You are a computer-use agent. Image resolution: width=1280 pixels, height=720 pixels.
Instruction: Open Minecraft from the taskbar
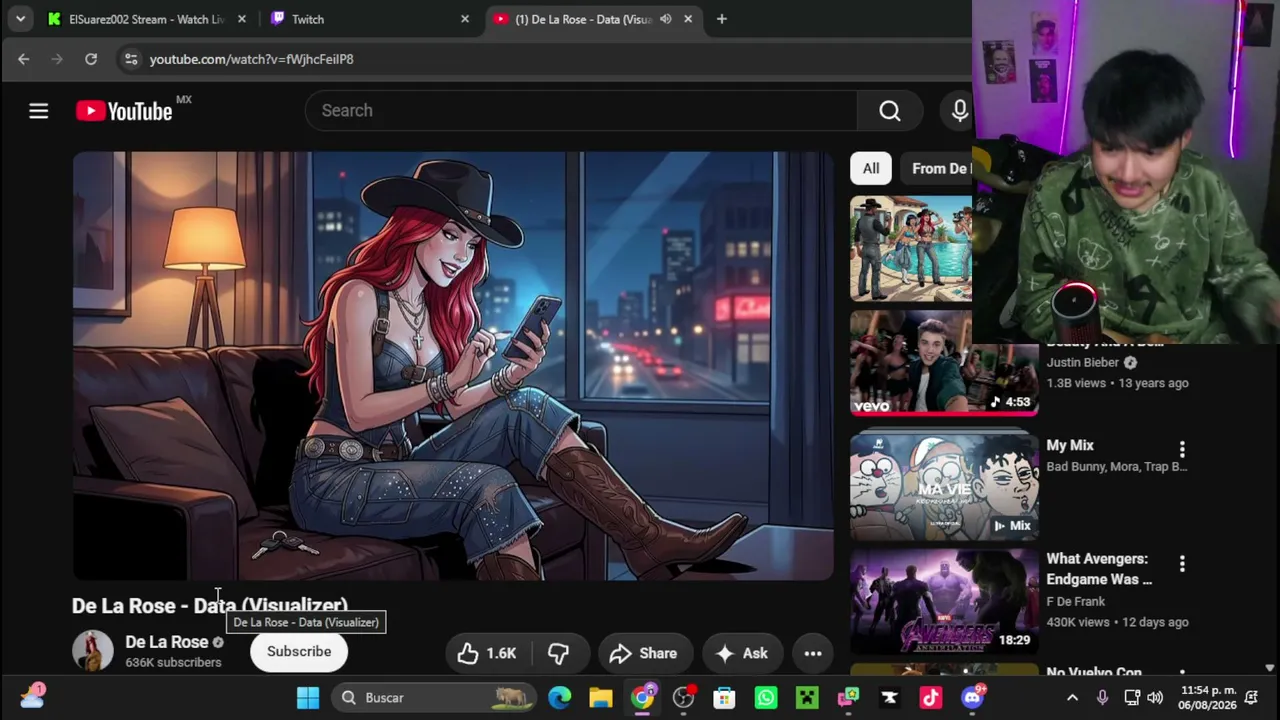click(x=807, y=697)
